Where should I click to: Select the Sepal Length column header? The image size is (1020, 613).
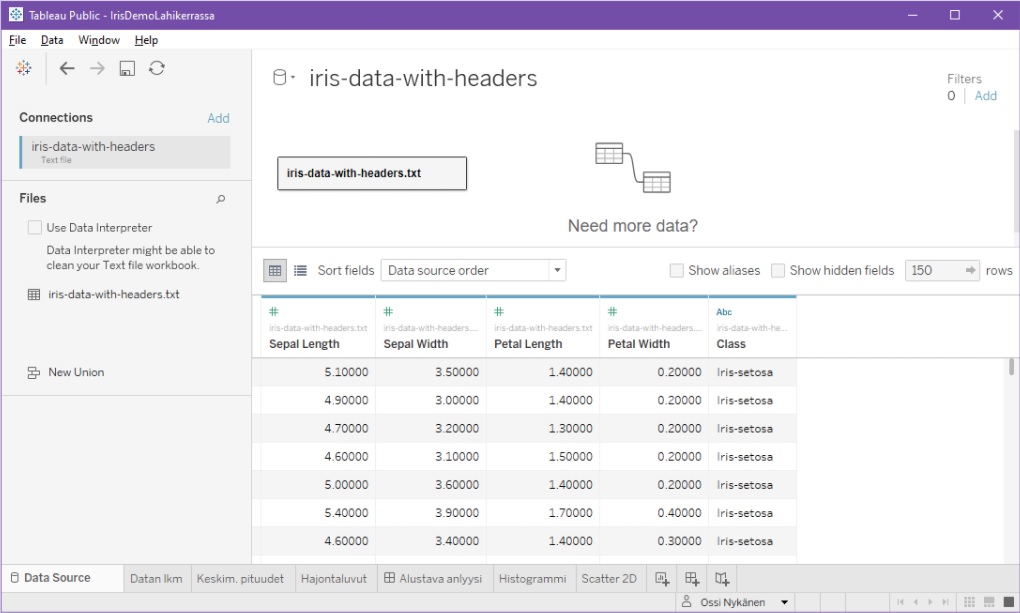point(318,326)
